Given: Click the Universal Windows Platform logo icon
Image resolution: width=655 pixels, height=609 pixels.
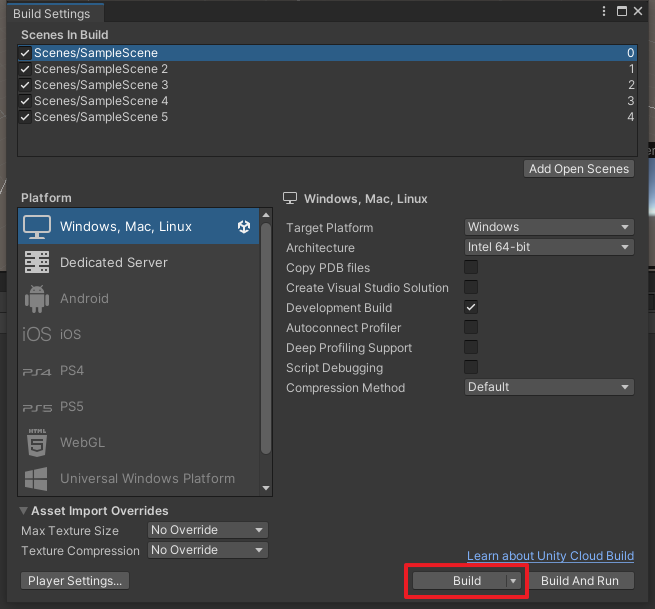Looking at the screenshot, I should point(36,479).
